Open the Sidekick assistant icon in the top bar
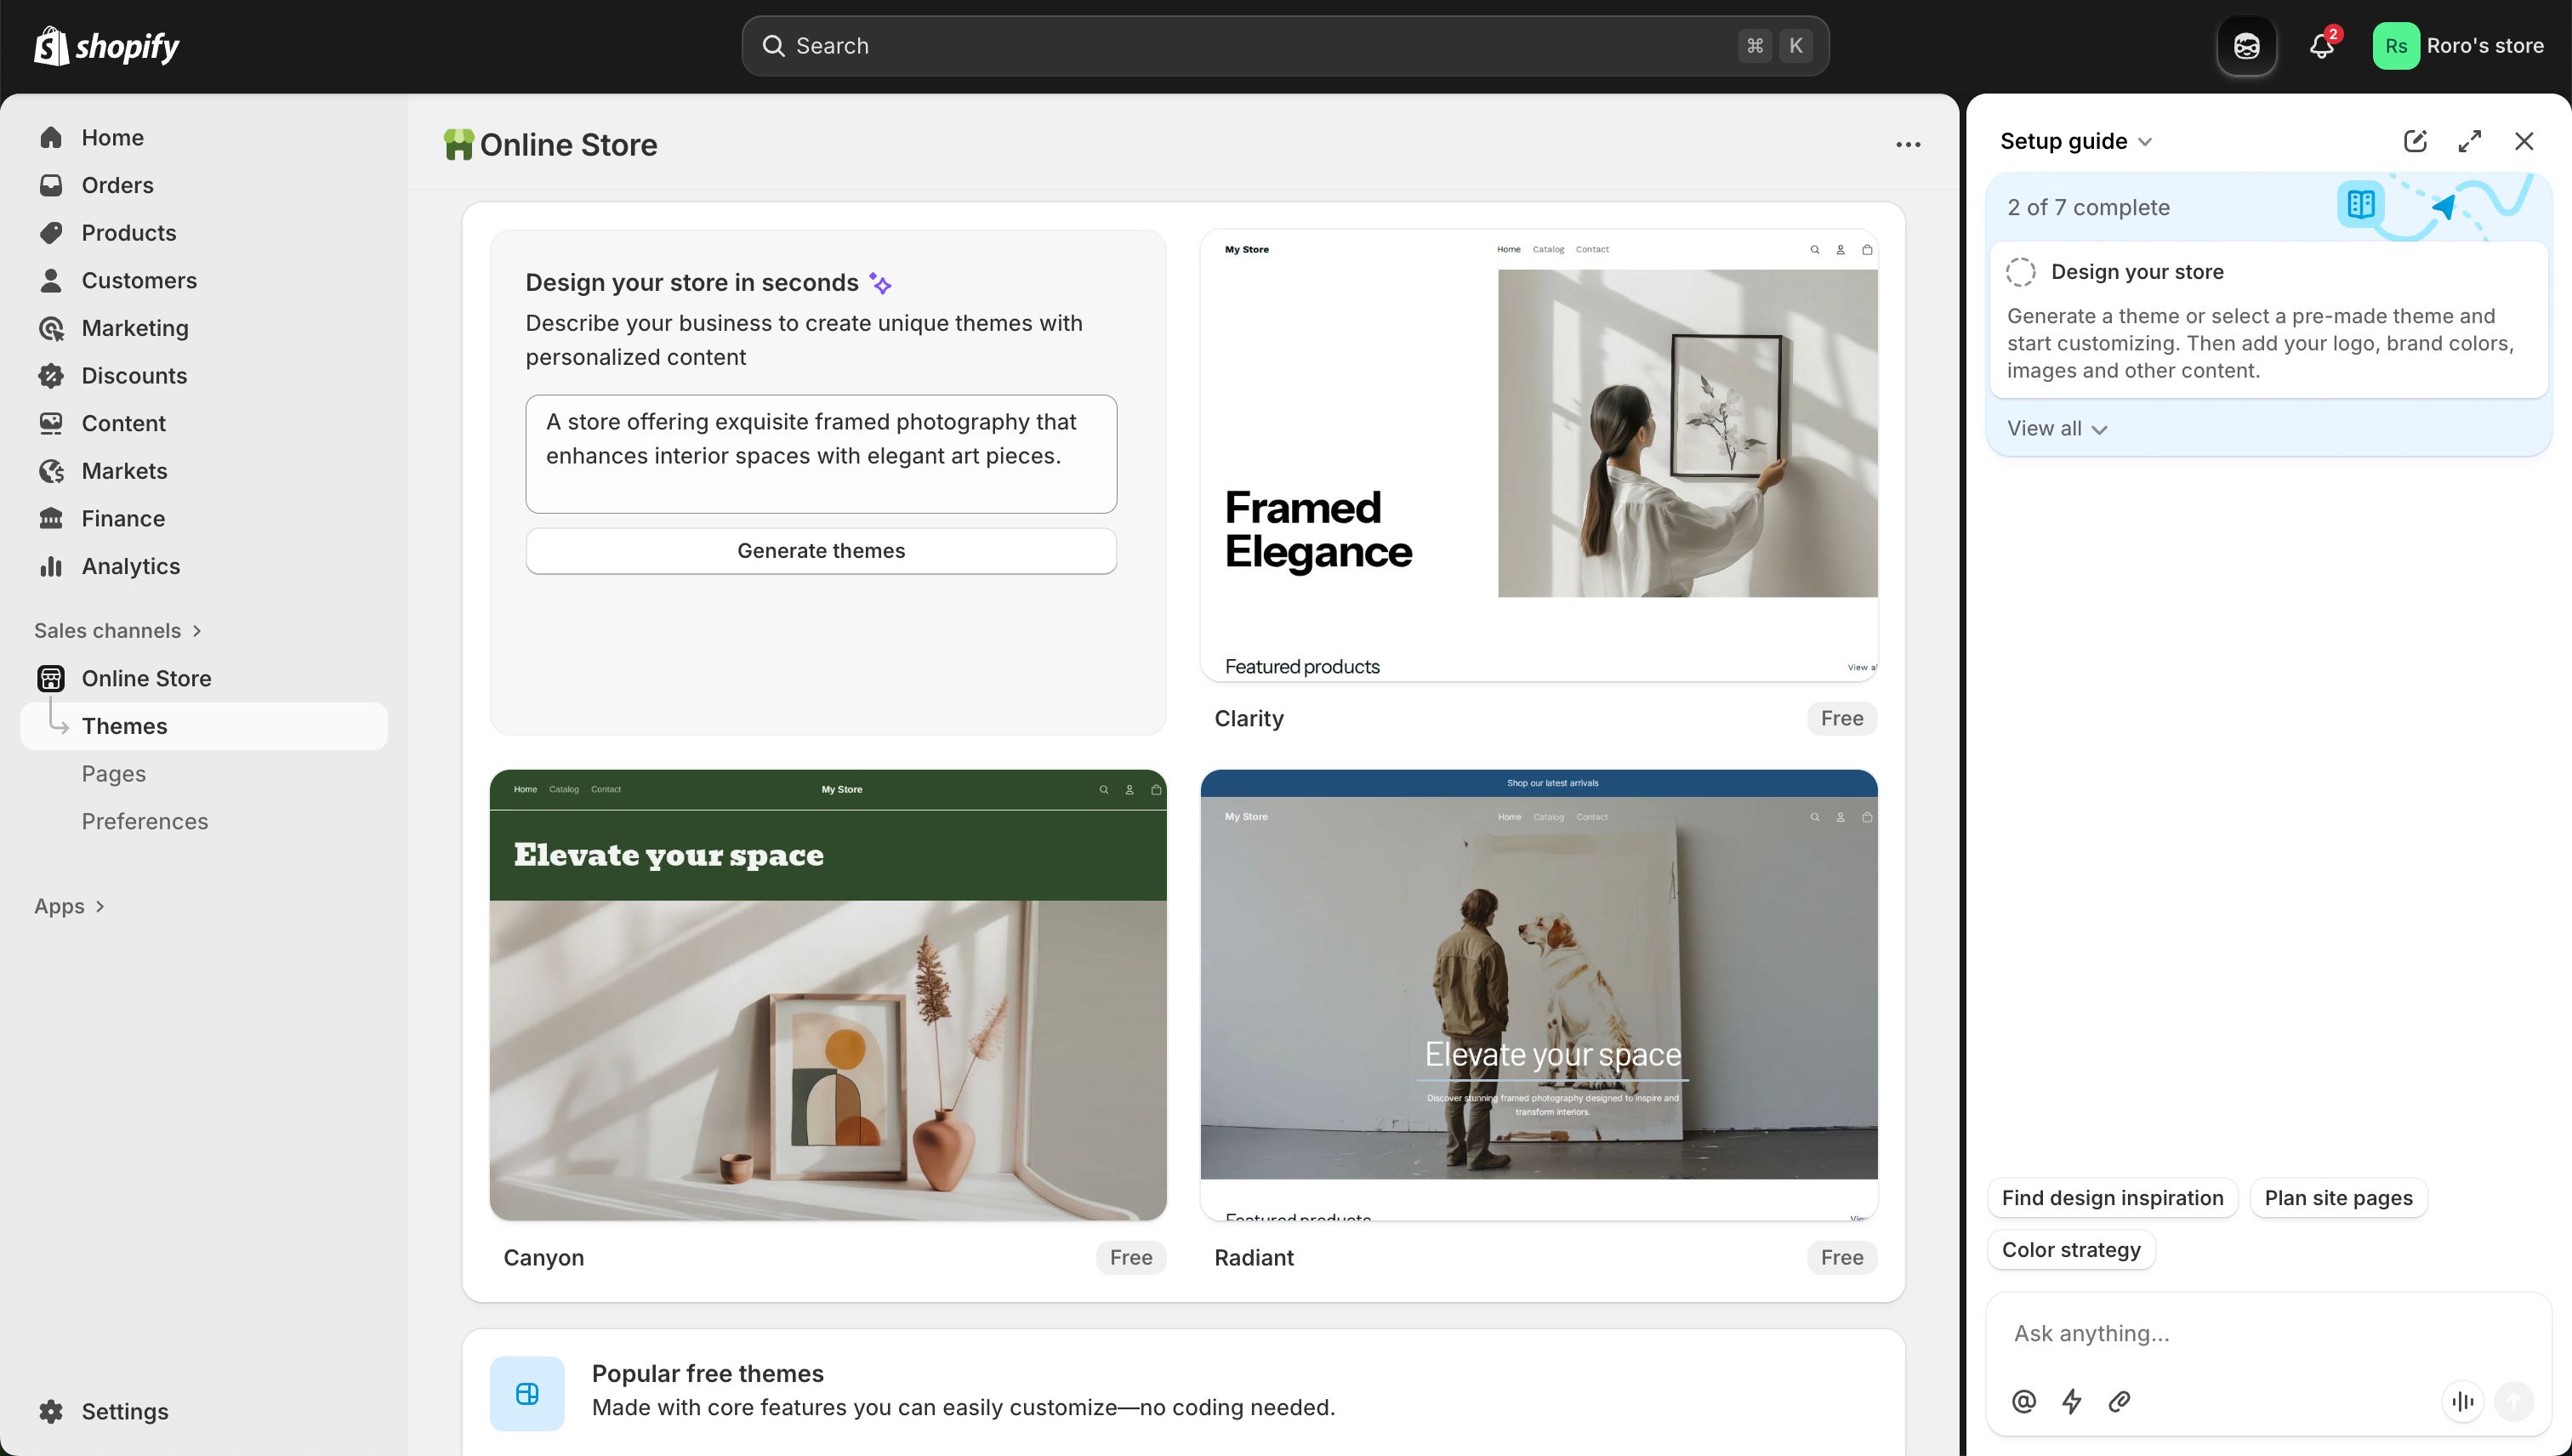 pos(2246,45)
